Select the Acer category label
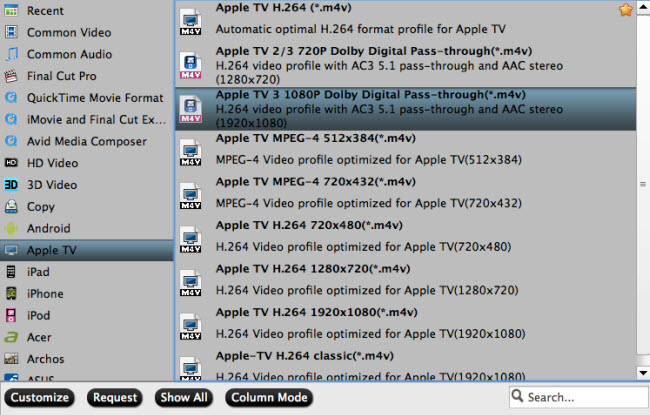 (39, 337)
